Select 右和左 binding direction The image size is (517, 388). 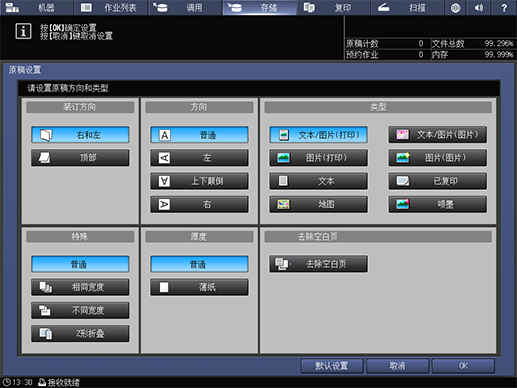[x=80, y=135]
